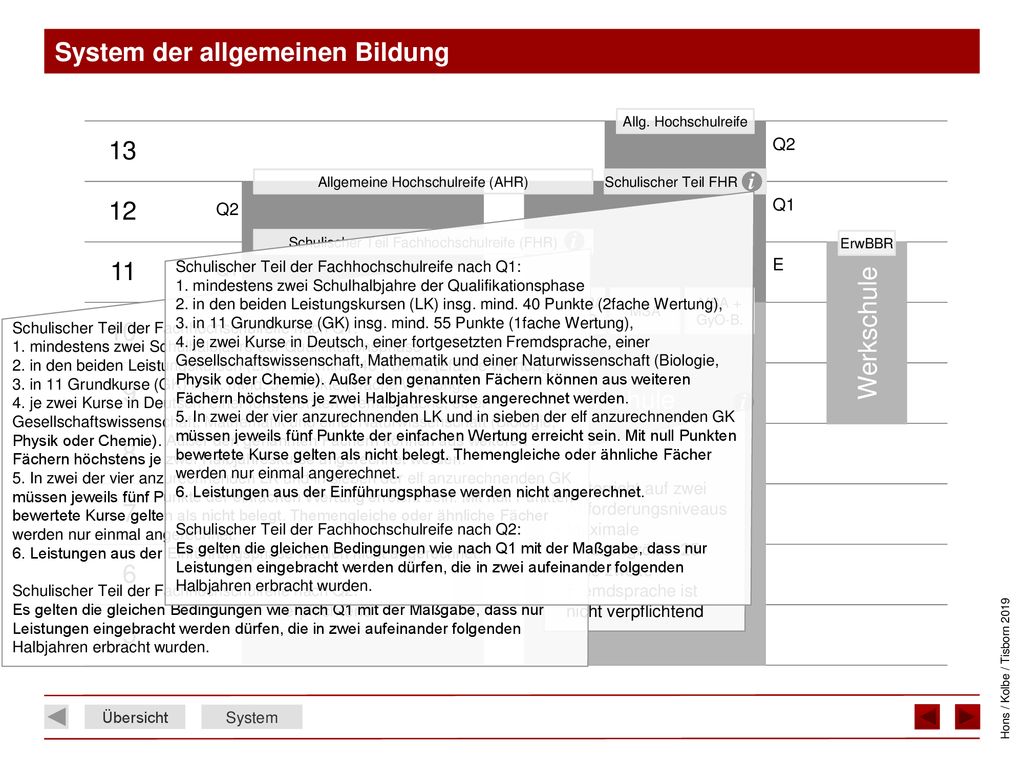Viewport: 1024px width, 768px height.
Task: Click the E phase label
Action: click(778, 264)
